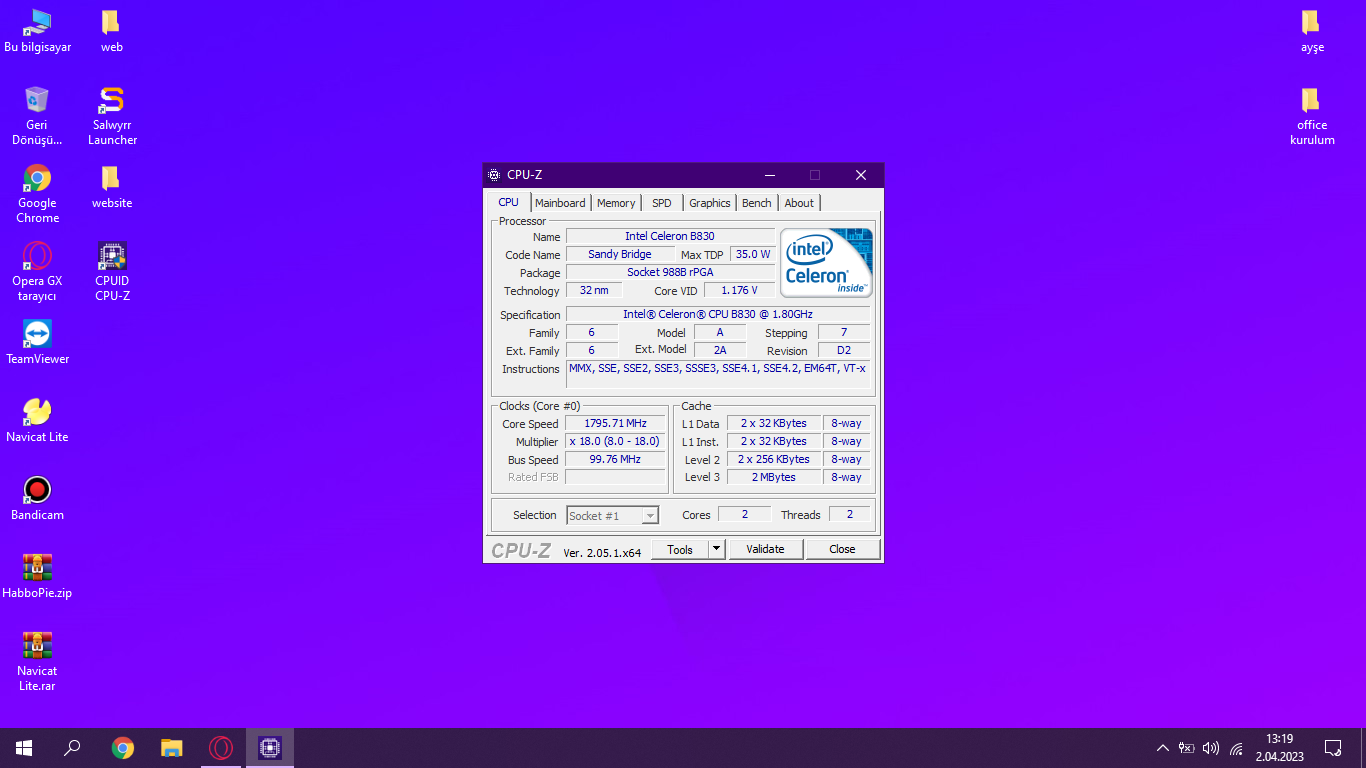
Task: Open the Bu bilgisayar desktop icon
Action: [x=38, y=31]
